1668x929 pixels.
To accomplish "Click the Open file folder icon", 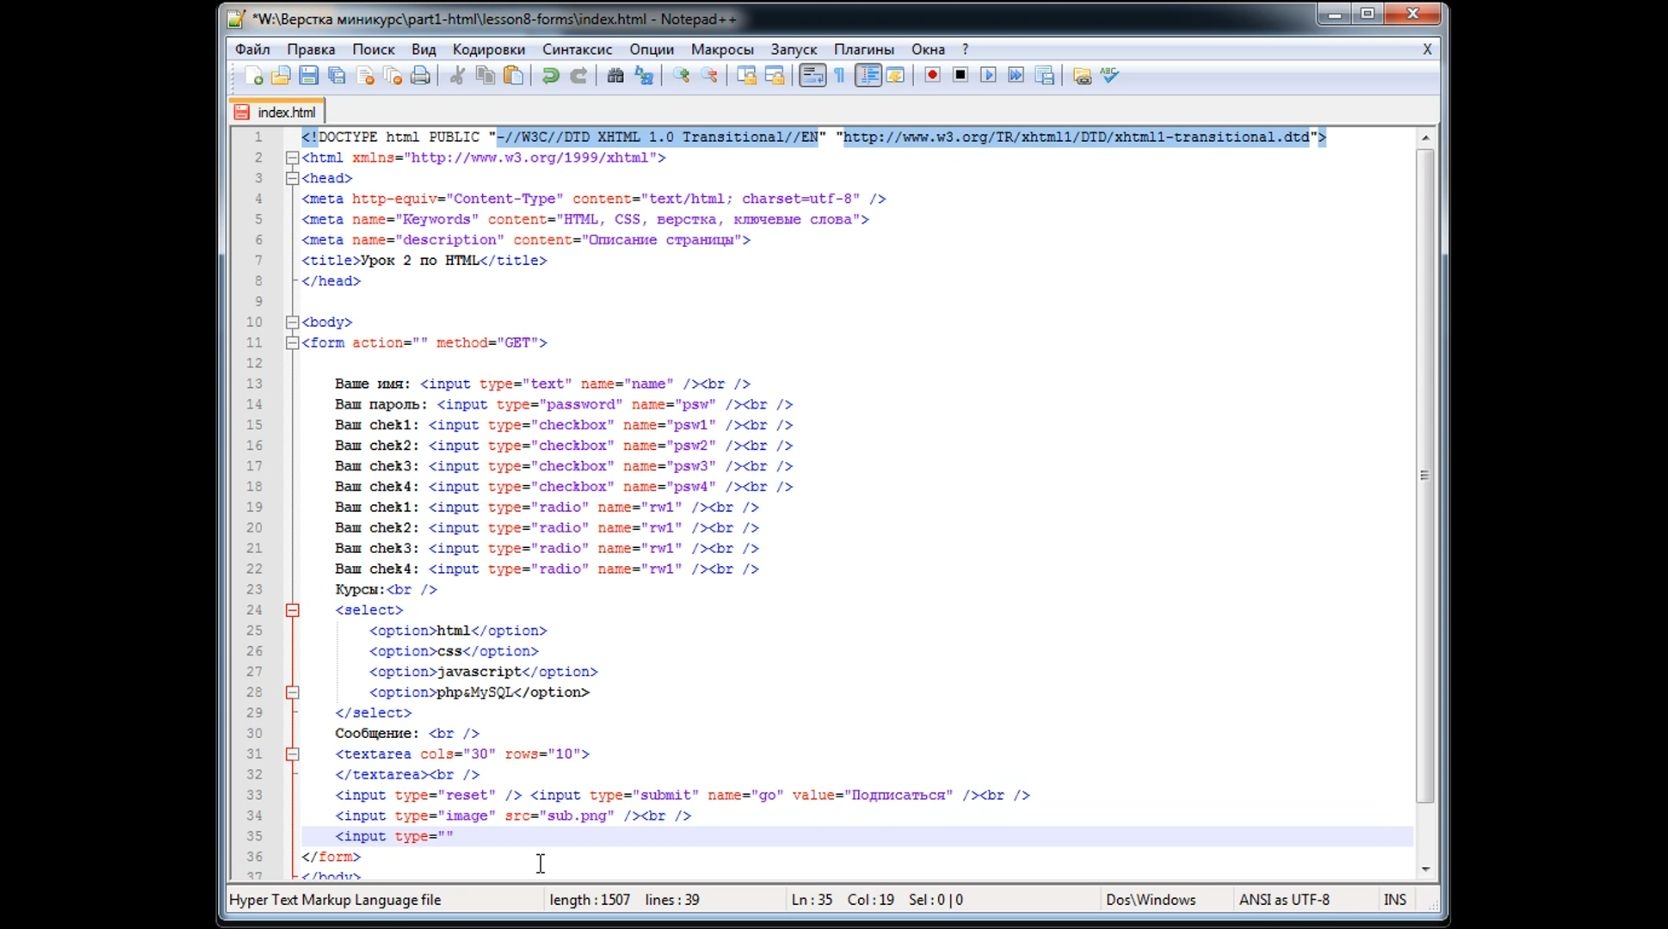I will (x=281, y=76).
